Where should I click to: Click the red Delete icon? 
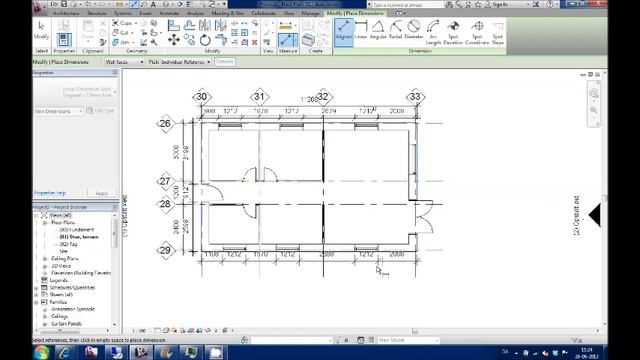255,42
